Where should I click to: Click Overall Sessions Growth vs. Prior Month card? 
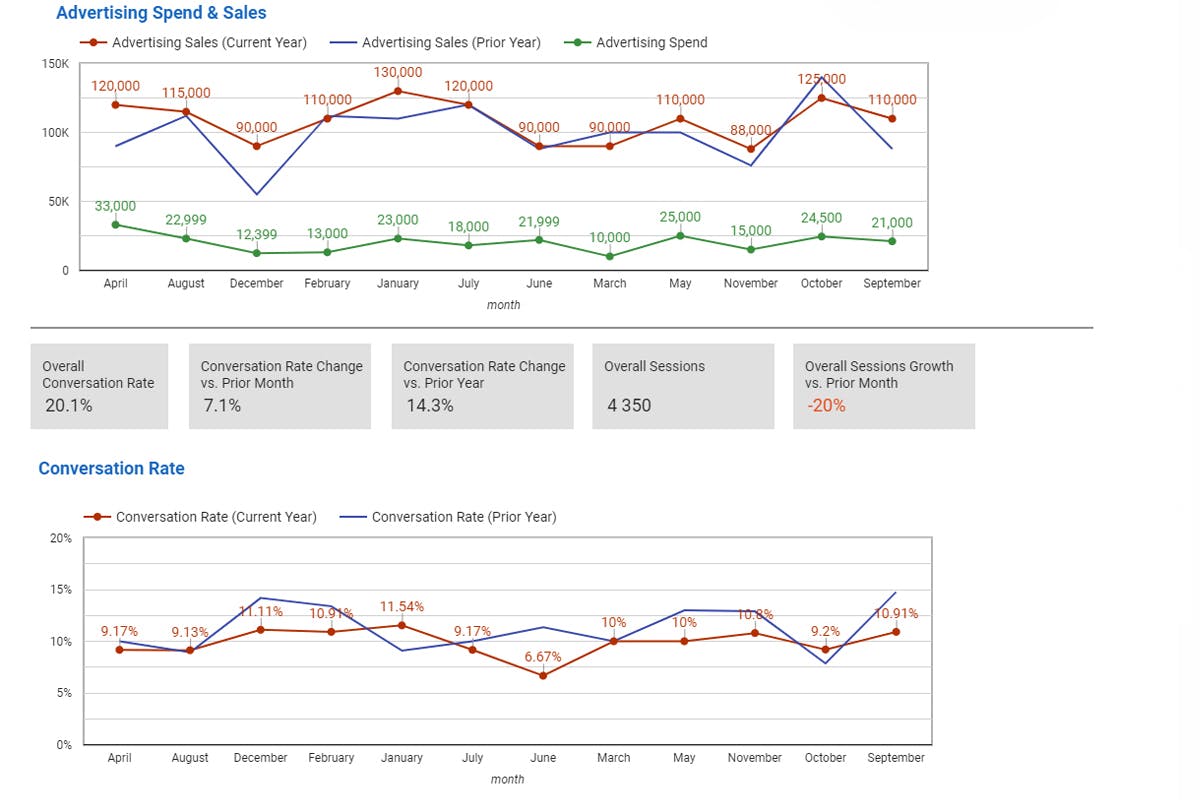pyautogui.click(x=884, y=386)
